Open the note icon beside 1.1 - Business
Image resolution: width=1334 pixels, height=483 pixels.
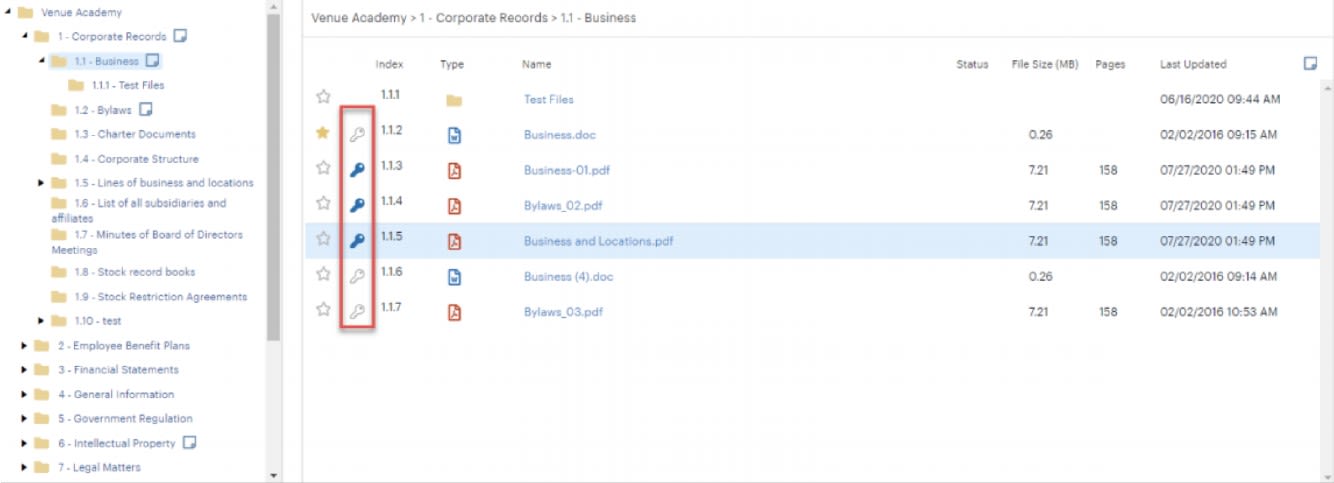tap(152, 60)
